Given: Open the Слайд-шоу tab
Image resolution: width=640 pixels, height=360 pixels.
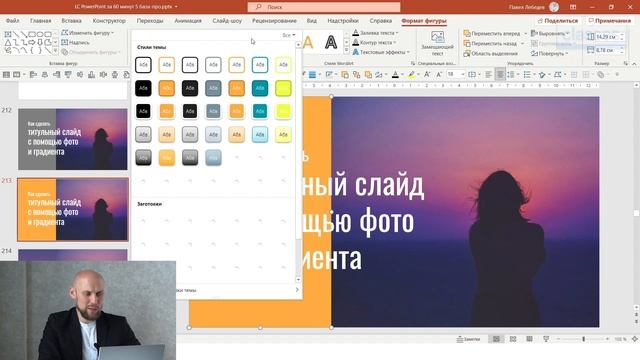Looking at the screenshot, I should (227, 20).
